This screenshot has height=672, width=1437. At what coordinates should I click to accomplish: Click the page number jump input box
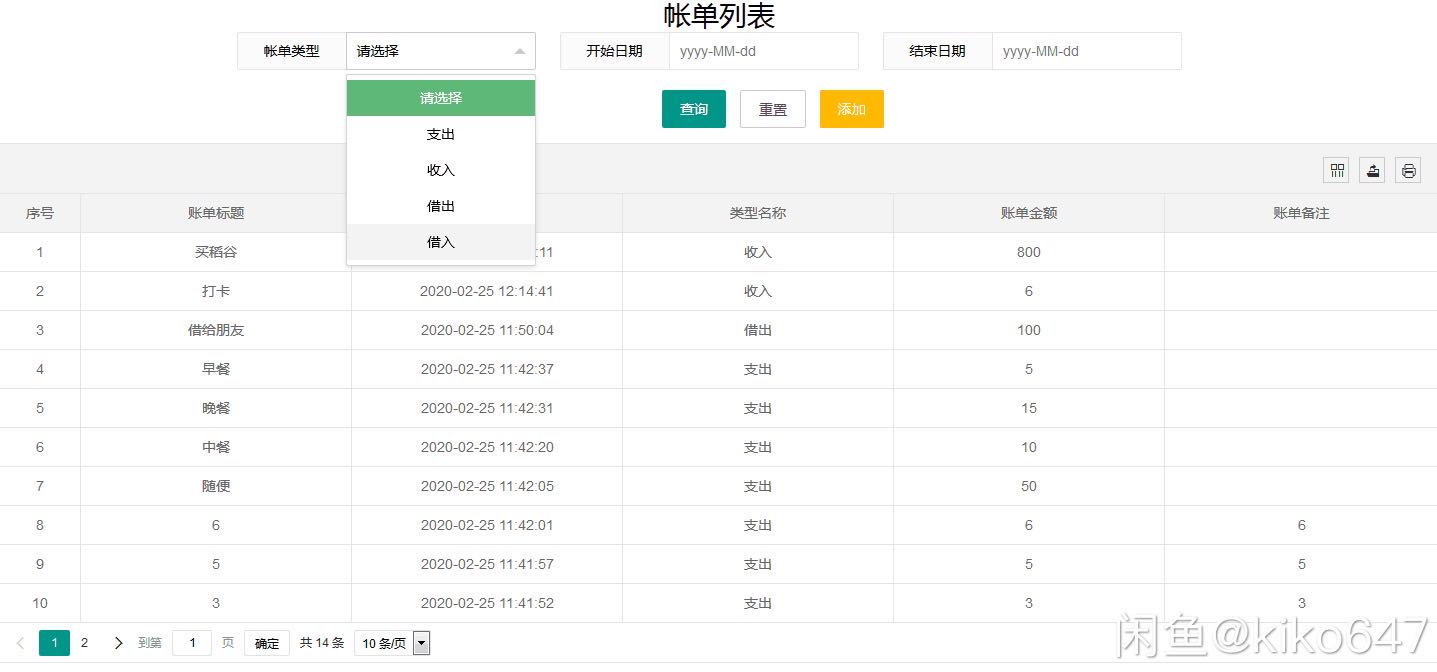coord(192,643)
